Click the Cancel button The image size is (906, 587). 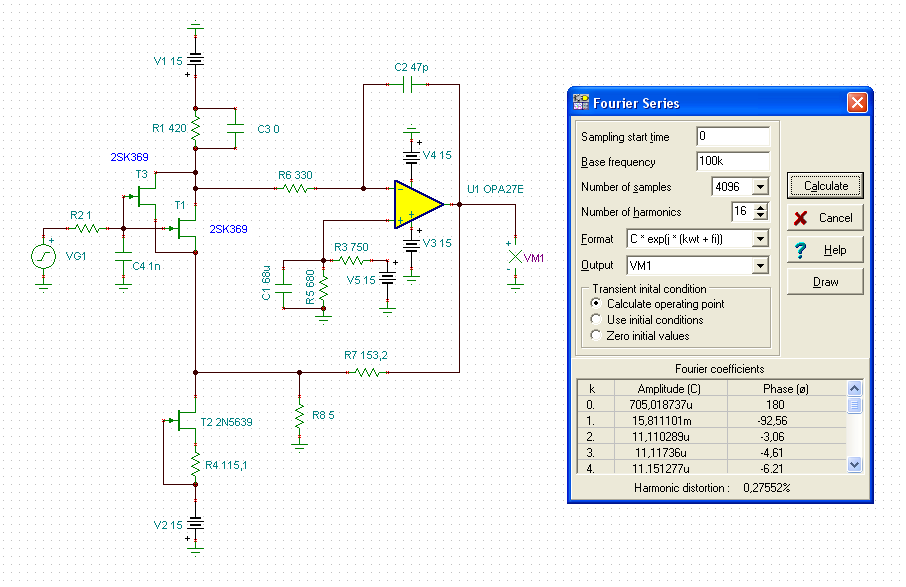pos(825,218)
